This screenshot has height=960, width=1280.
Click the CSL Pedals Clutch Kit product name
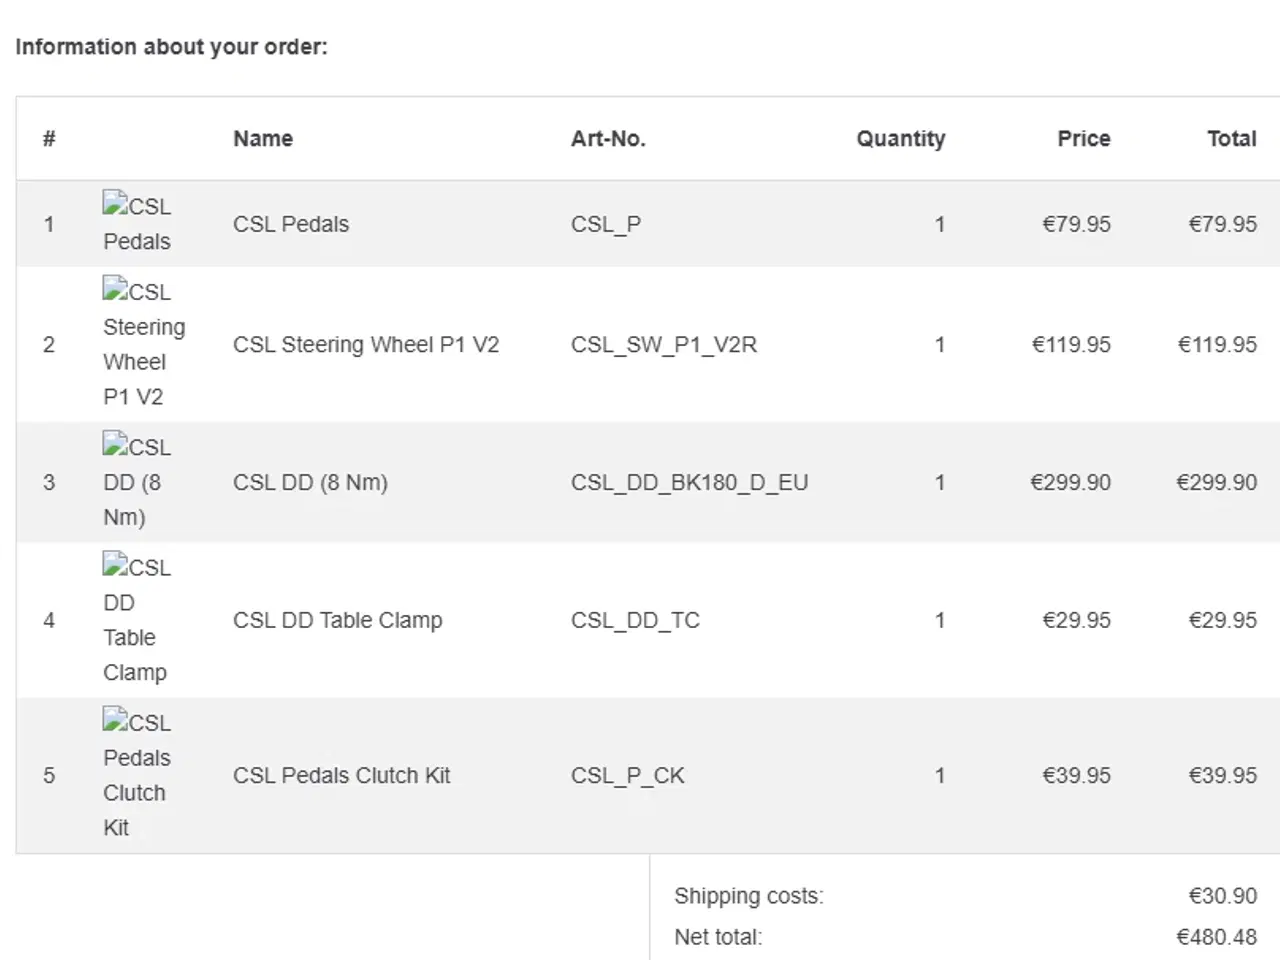341,776
